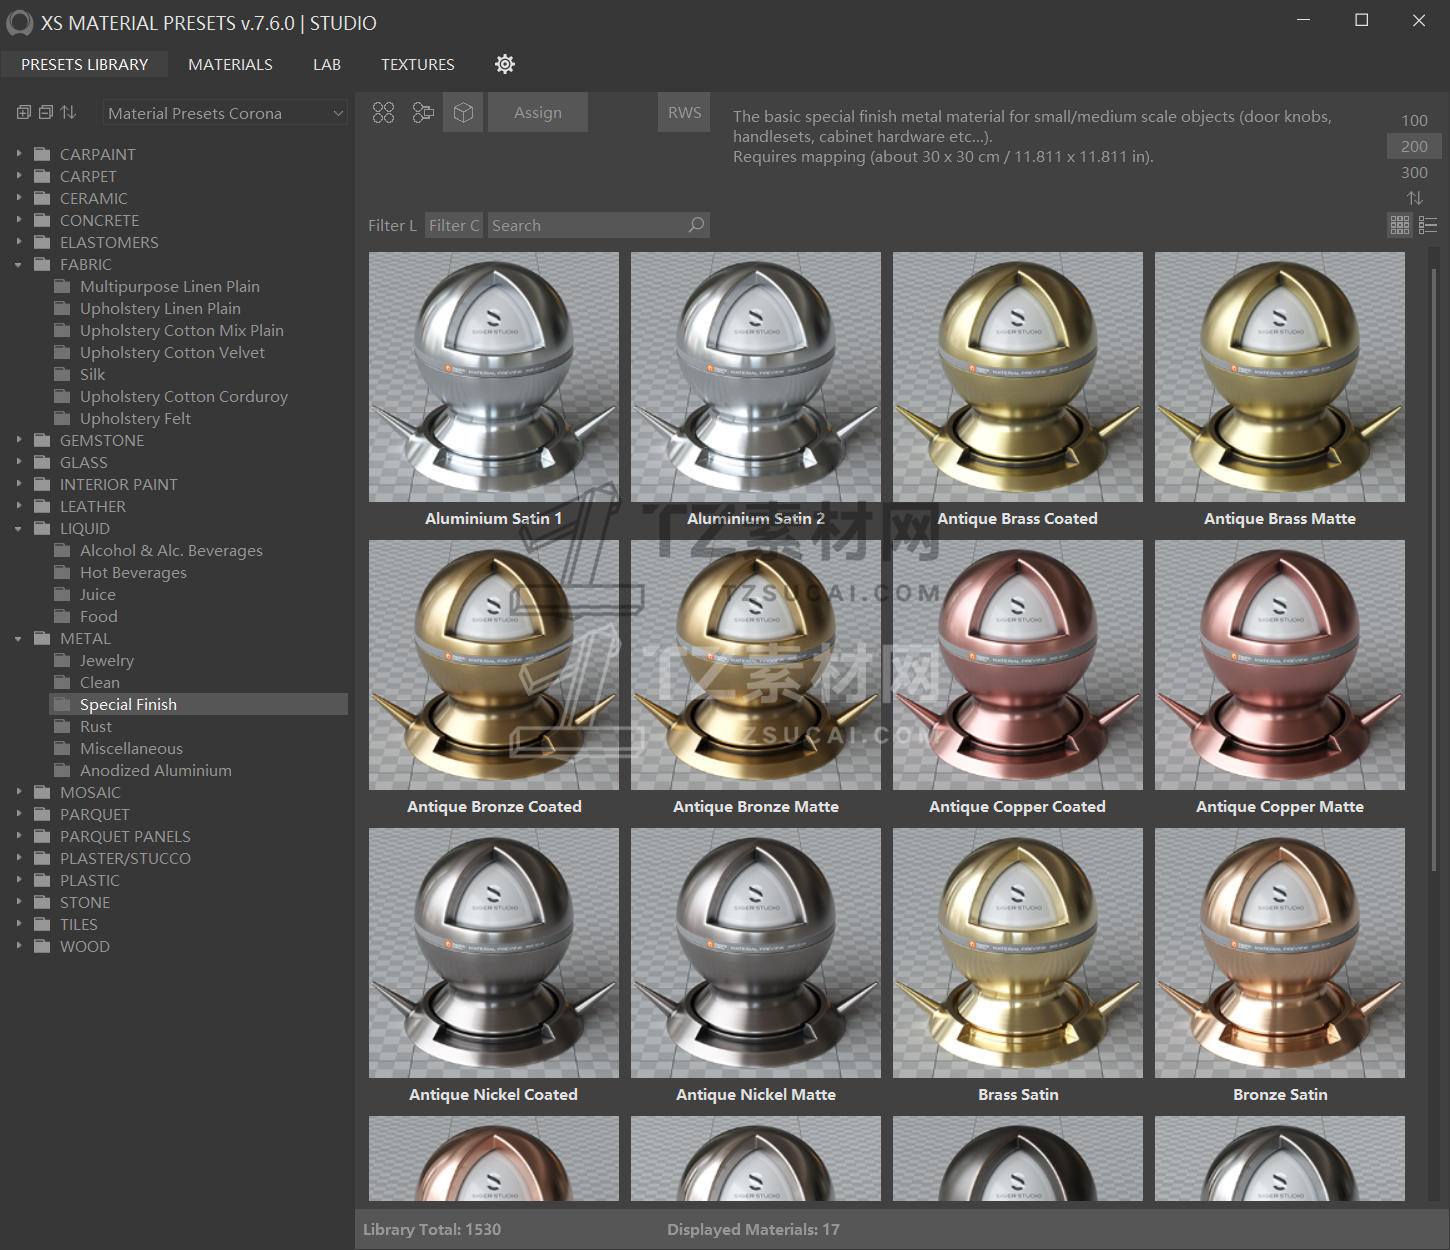Viewport: 1450px width, 1250px height.
Task: Open settings with the gear icon
Action: pos(505,64)
